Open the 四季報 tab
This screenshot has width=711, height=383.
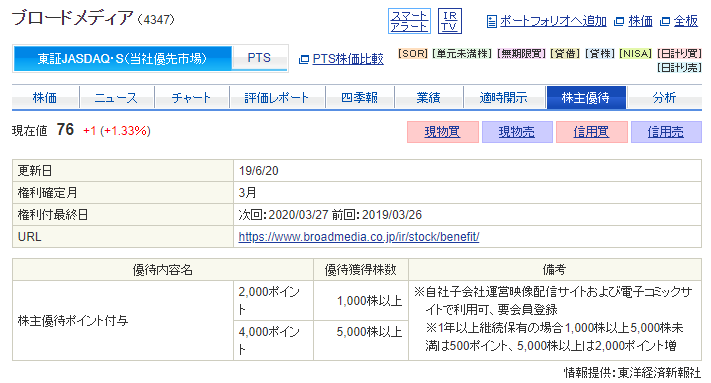359,97
